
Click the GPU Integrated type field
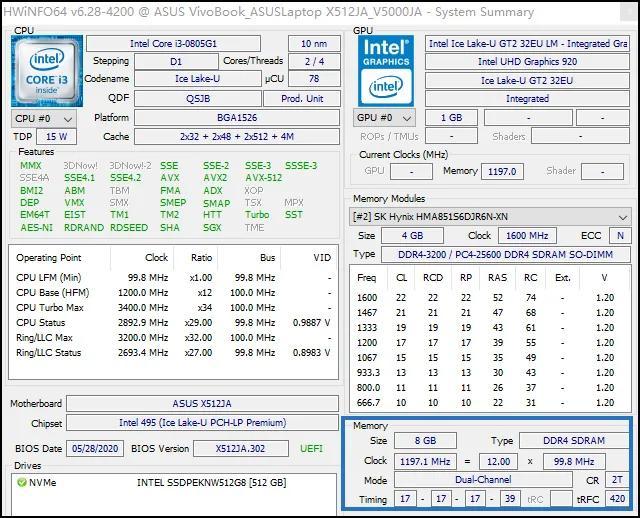click(527, 99)
